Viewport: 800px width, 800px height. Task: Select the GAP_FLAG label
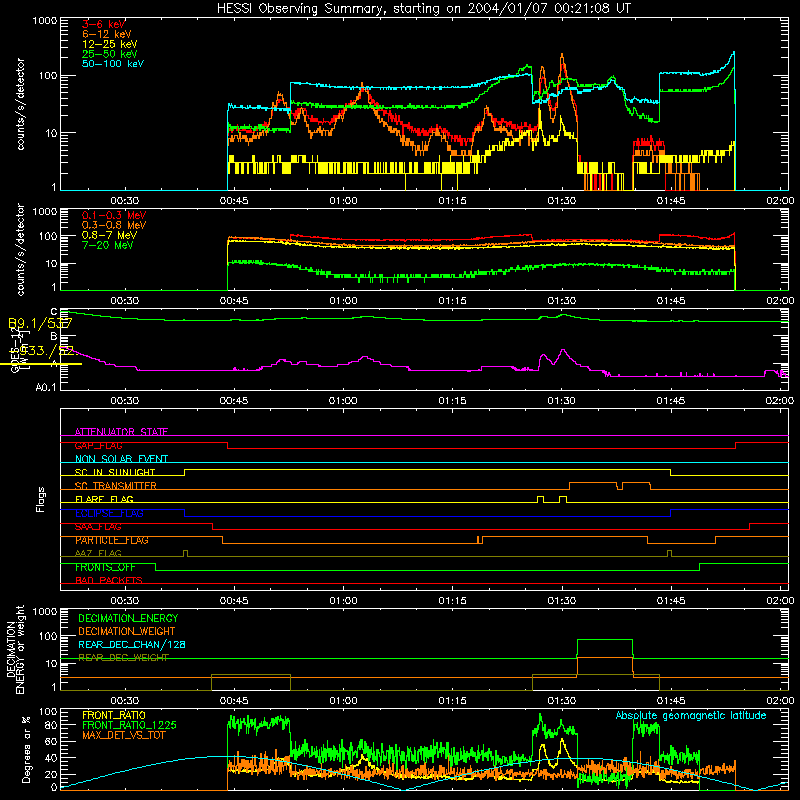pos(98,445)
